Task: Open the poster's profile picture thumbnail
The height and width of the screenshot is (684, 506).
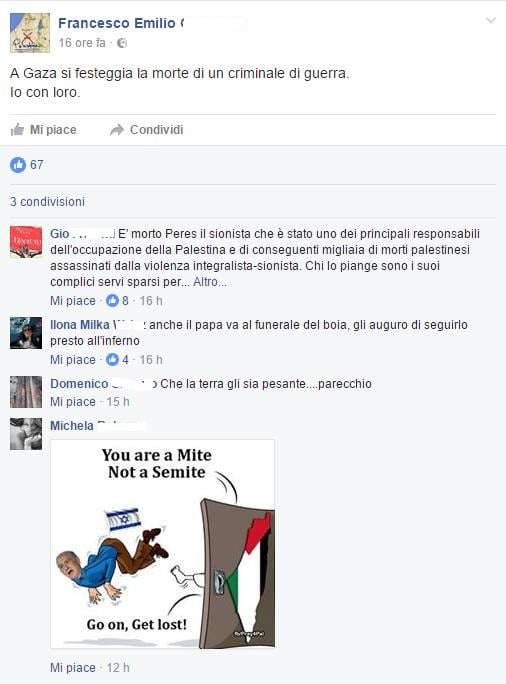Action: [30, 33]
